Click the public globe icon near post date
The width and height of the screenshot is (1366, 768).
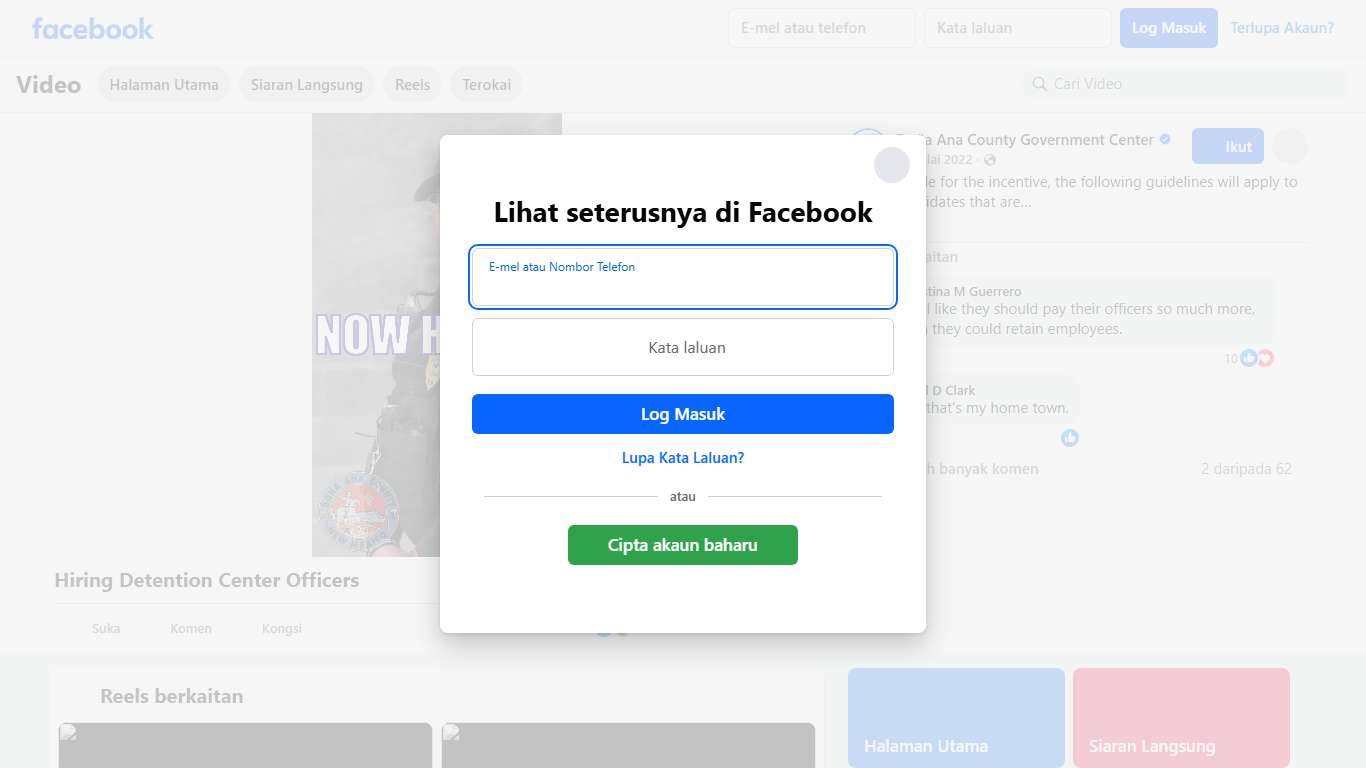pos(990,160)
